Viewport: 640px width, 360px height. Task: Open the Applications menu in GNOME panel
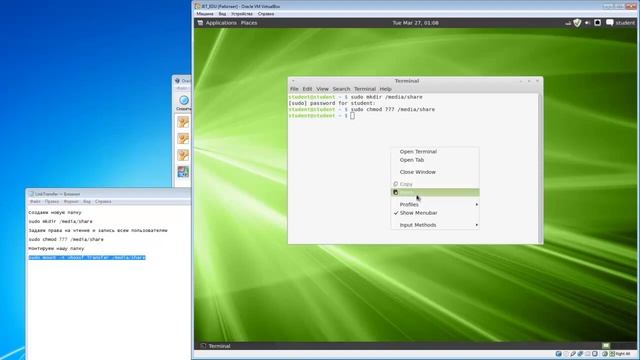221,23
